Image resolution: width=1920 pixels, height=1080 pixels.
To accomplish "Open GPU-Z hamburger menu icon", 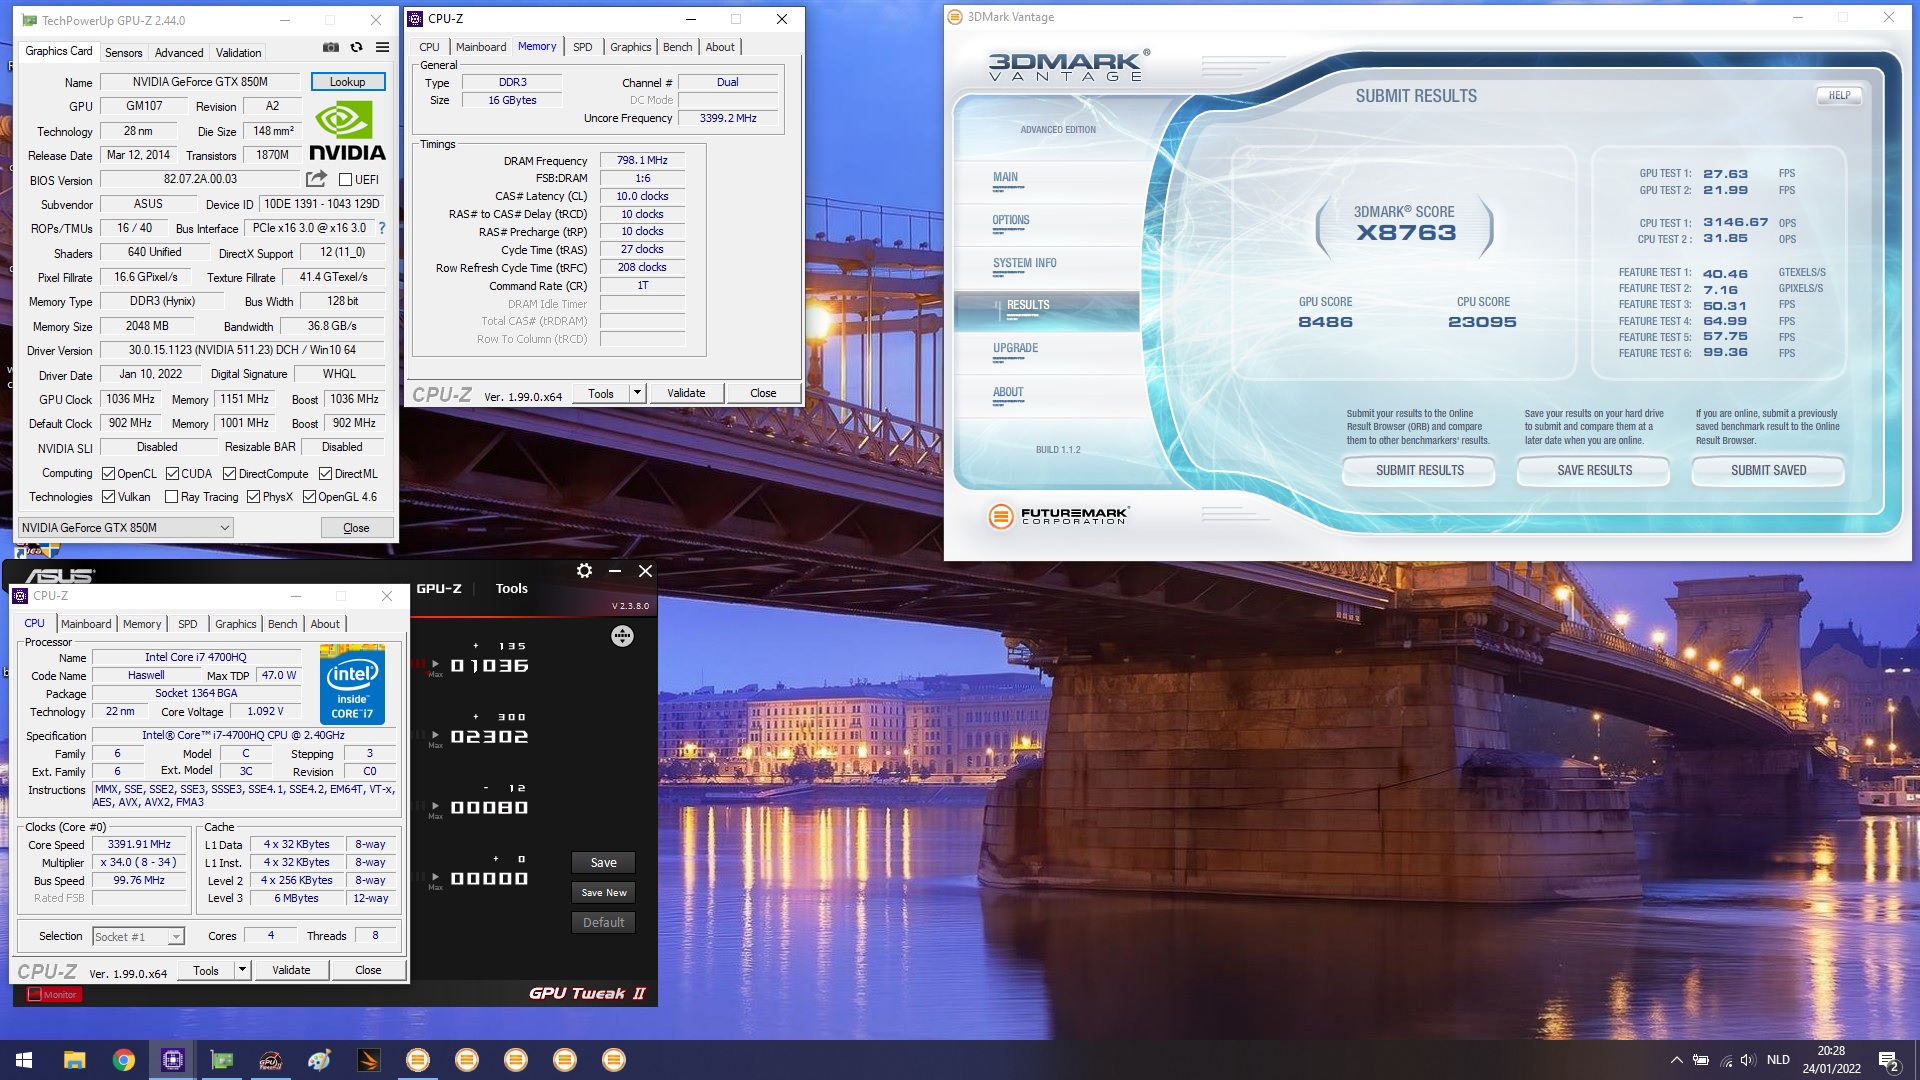I will tap(382, 47).
